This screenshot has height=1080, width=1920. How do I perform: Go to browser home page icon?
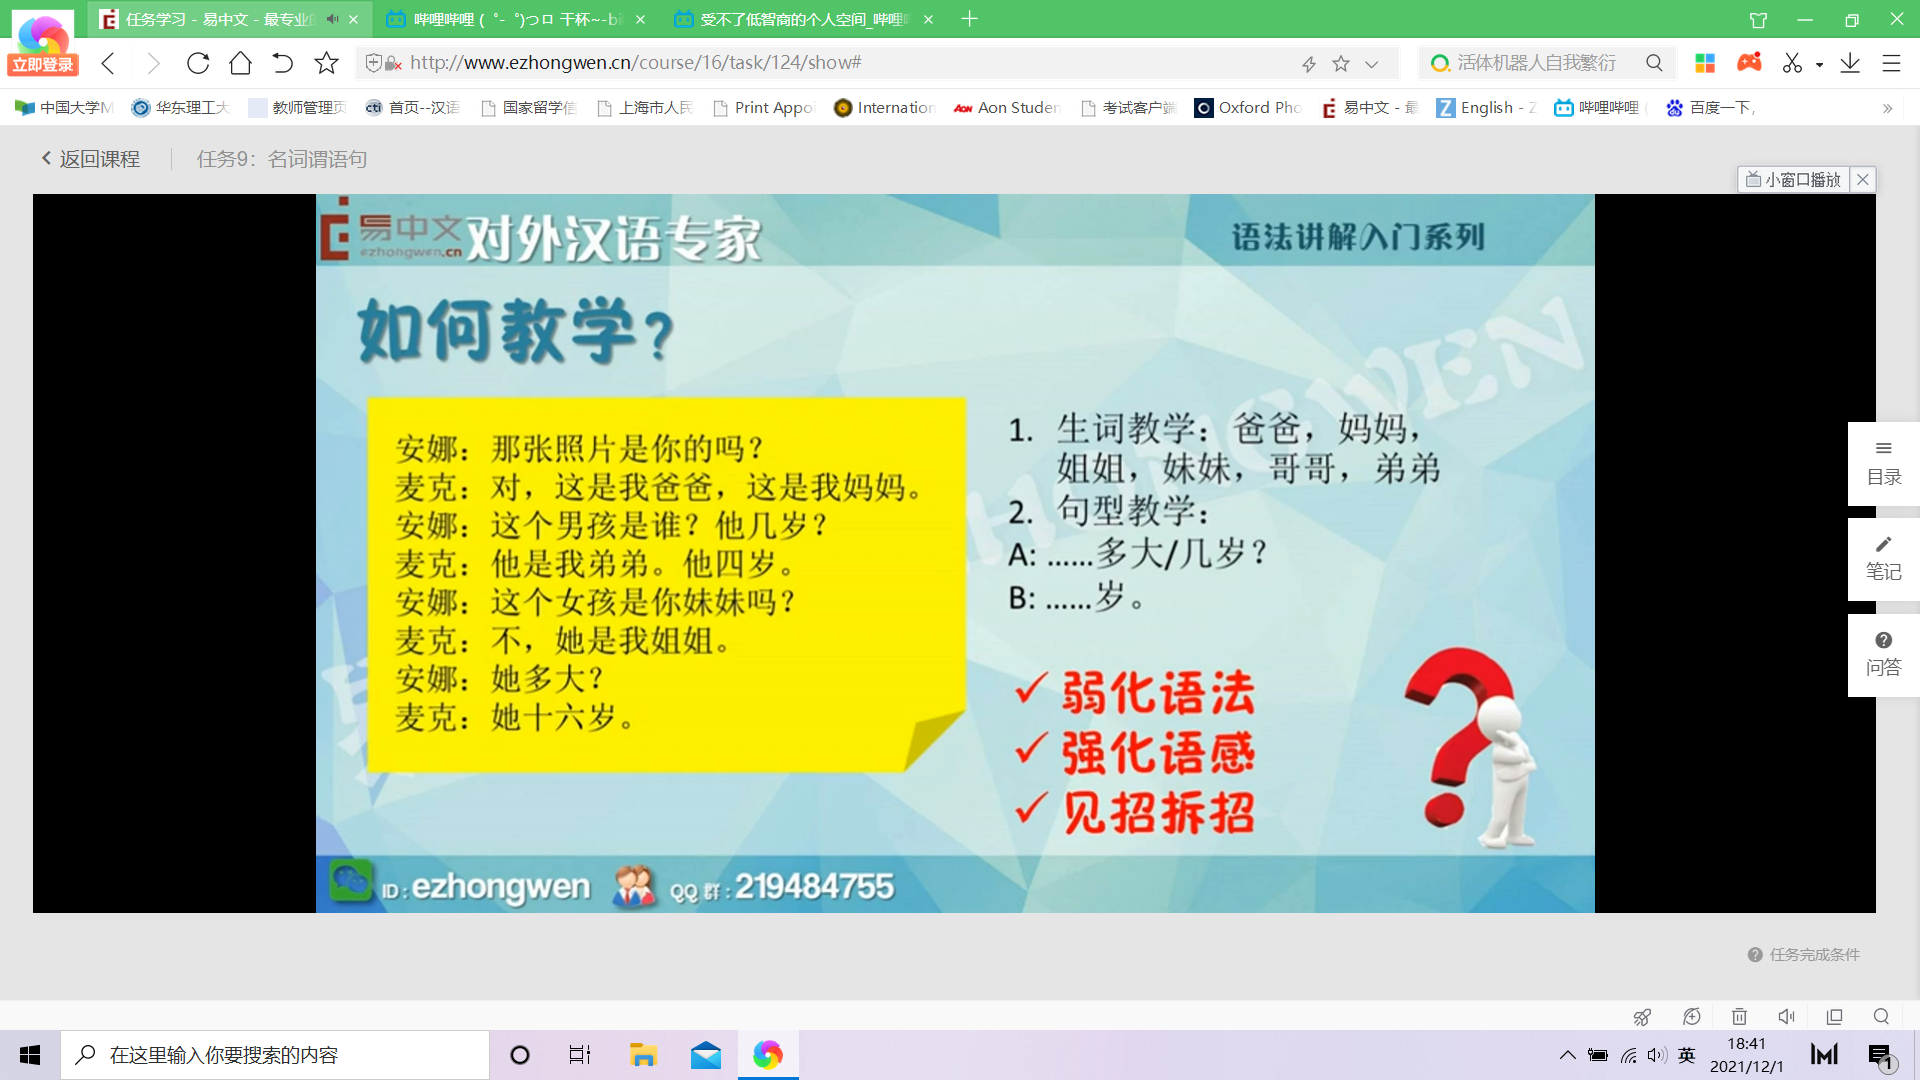[x=240, y=63]
